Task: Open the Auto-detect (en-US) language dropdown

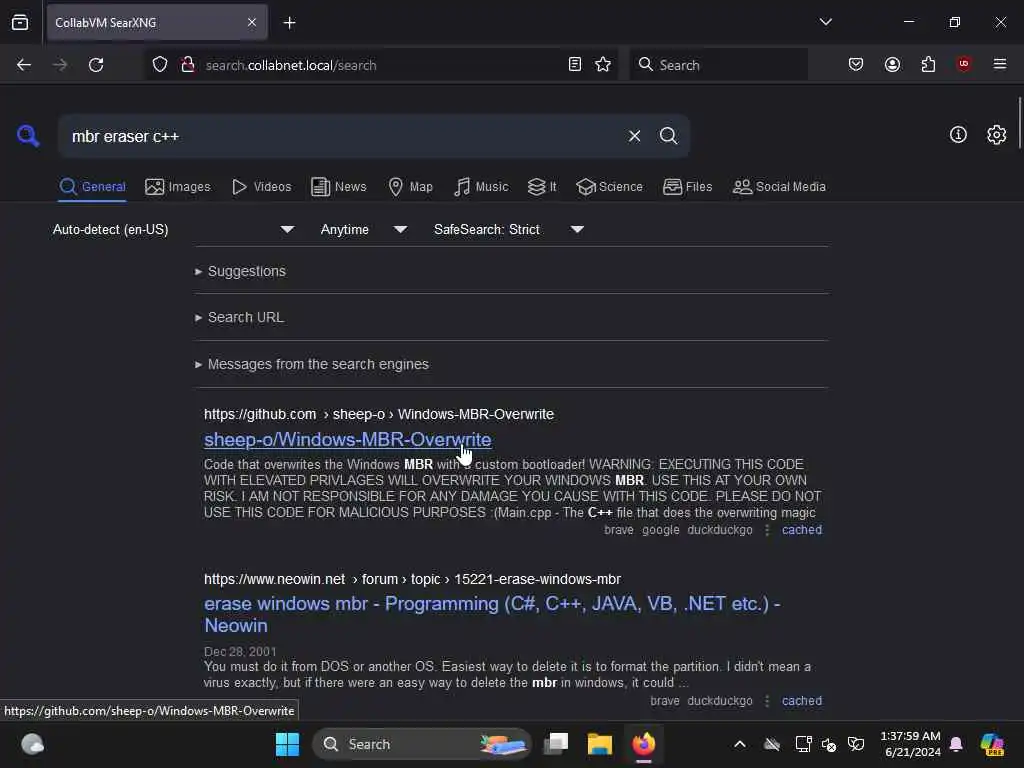Action: click(173, 229)
